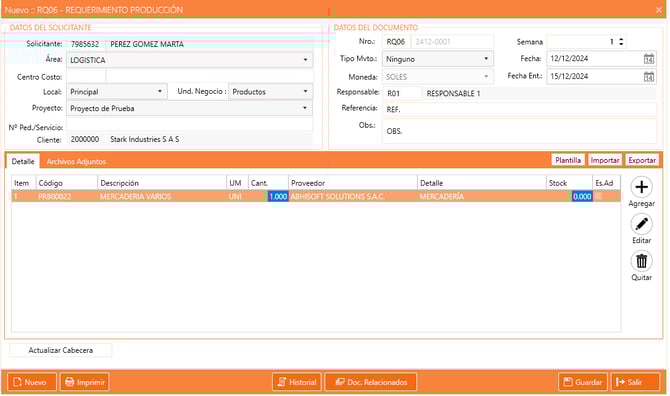
Task: Select cell PR800022 in the grid
Action: pyautogui.click(x=67, y=197)
